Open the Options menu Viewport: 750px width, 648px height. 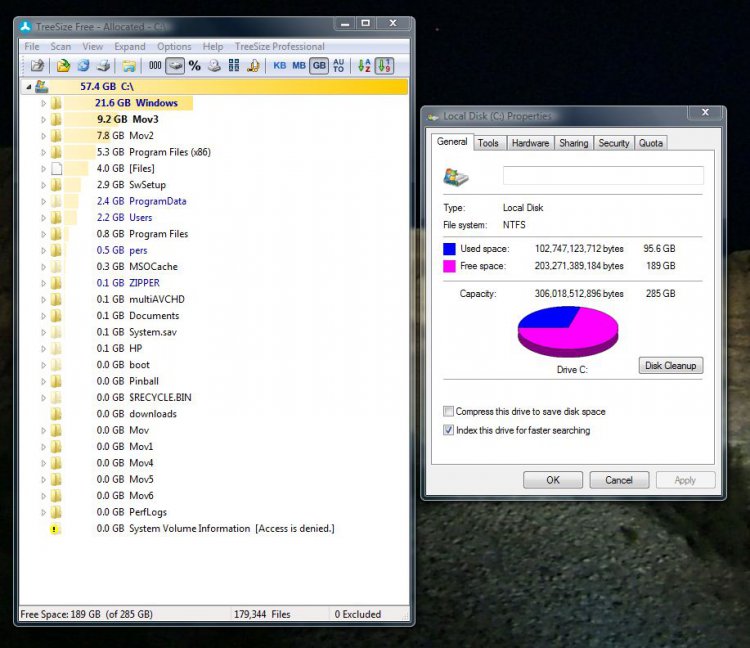click(x=174, y=46)
